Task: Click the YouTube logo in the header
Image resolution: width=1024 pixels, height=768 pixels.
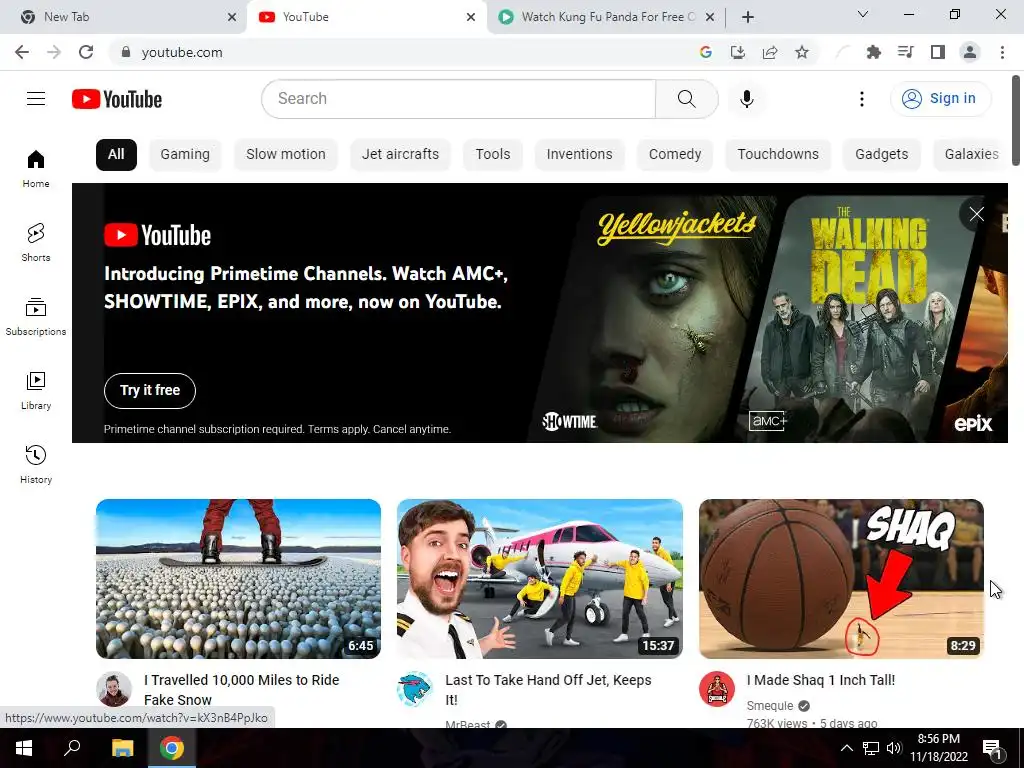Action: pos(117,99)
